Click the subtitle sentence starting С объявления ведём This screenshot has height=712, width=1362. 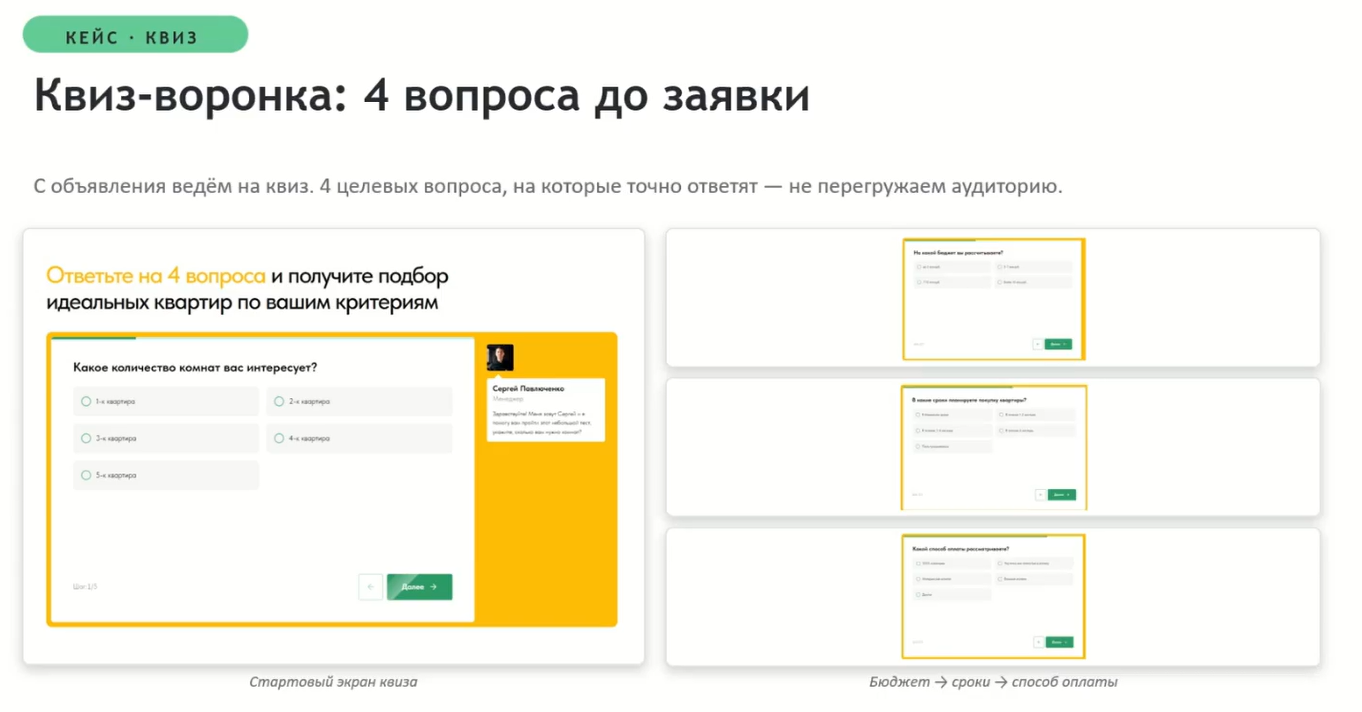pos(548,187)
